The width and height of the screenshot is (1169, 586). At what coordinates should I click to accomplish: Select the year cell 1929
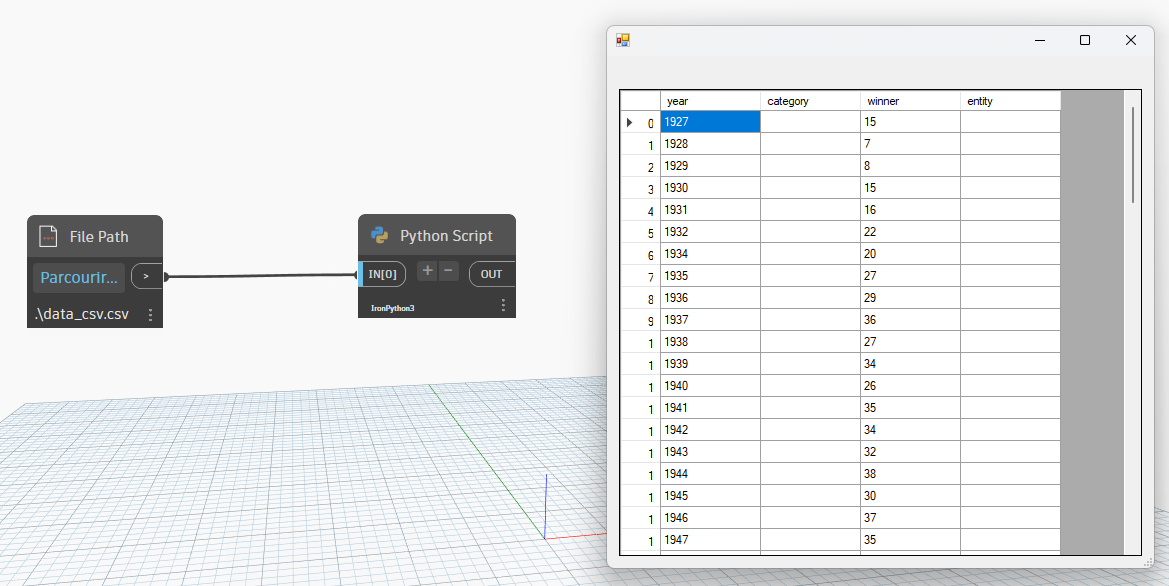point(710,166)
